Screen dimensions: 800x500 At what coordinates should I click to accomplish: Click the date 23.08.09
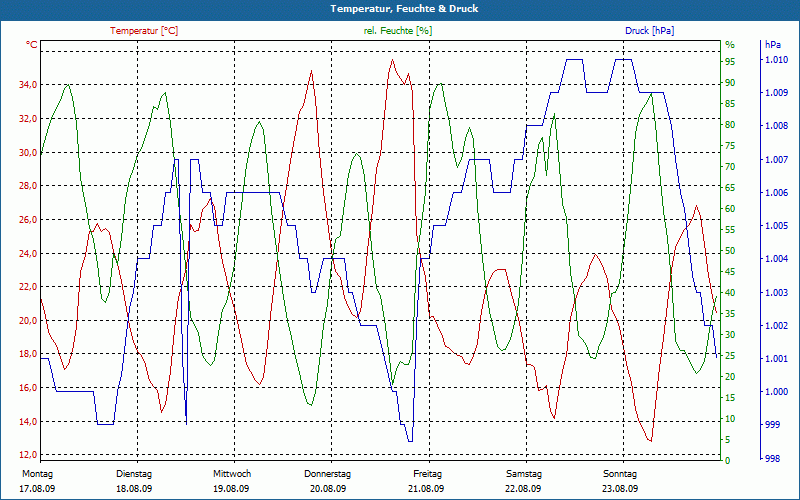click(620, 489)
